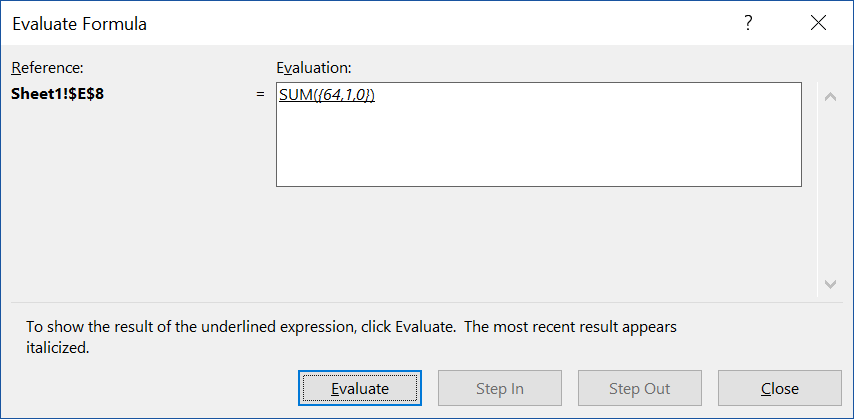Screen dimensions: 854x419
Task: Click the Help question mark icon
Action: point(747,24)
